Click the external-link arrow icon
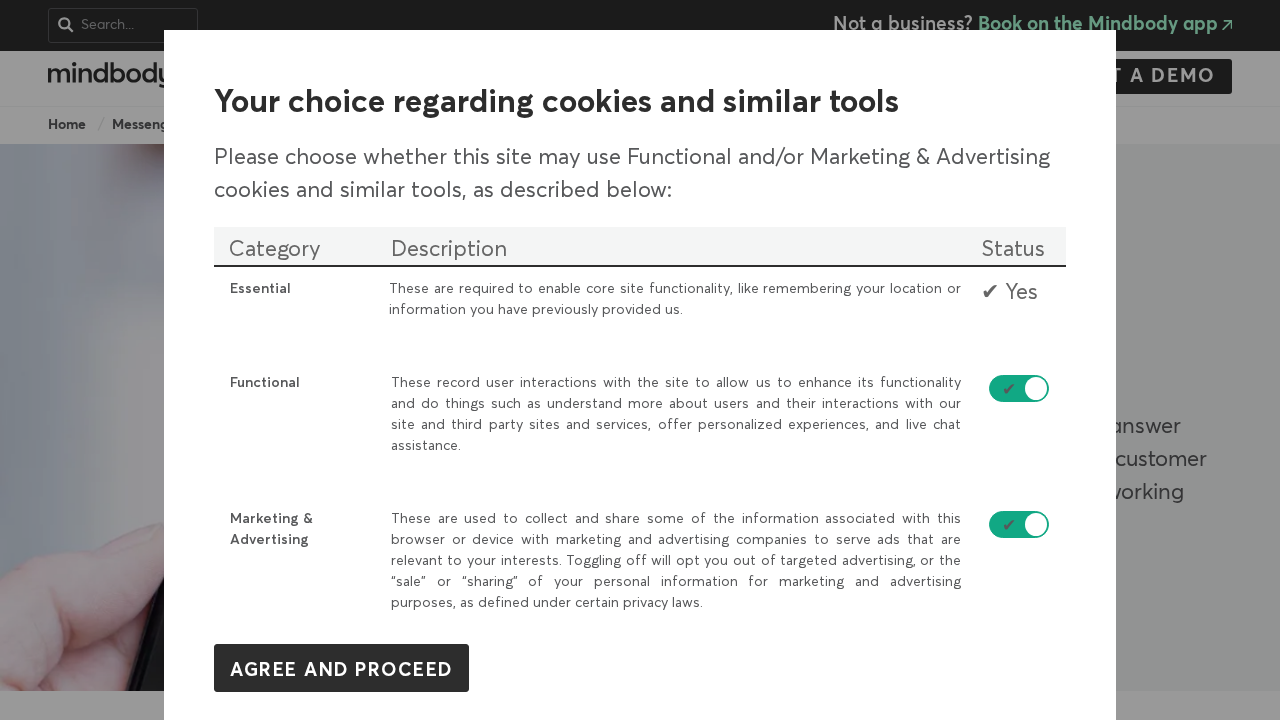 tap(1227, 25)
